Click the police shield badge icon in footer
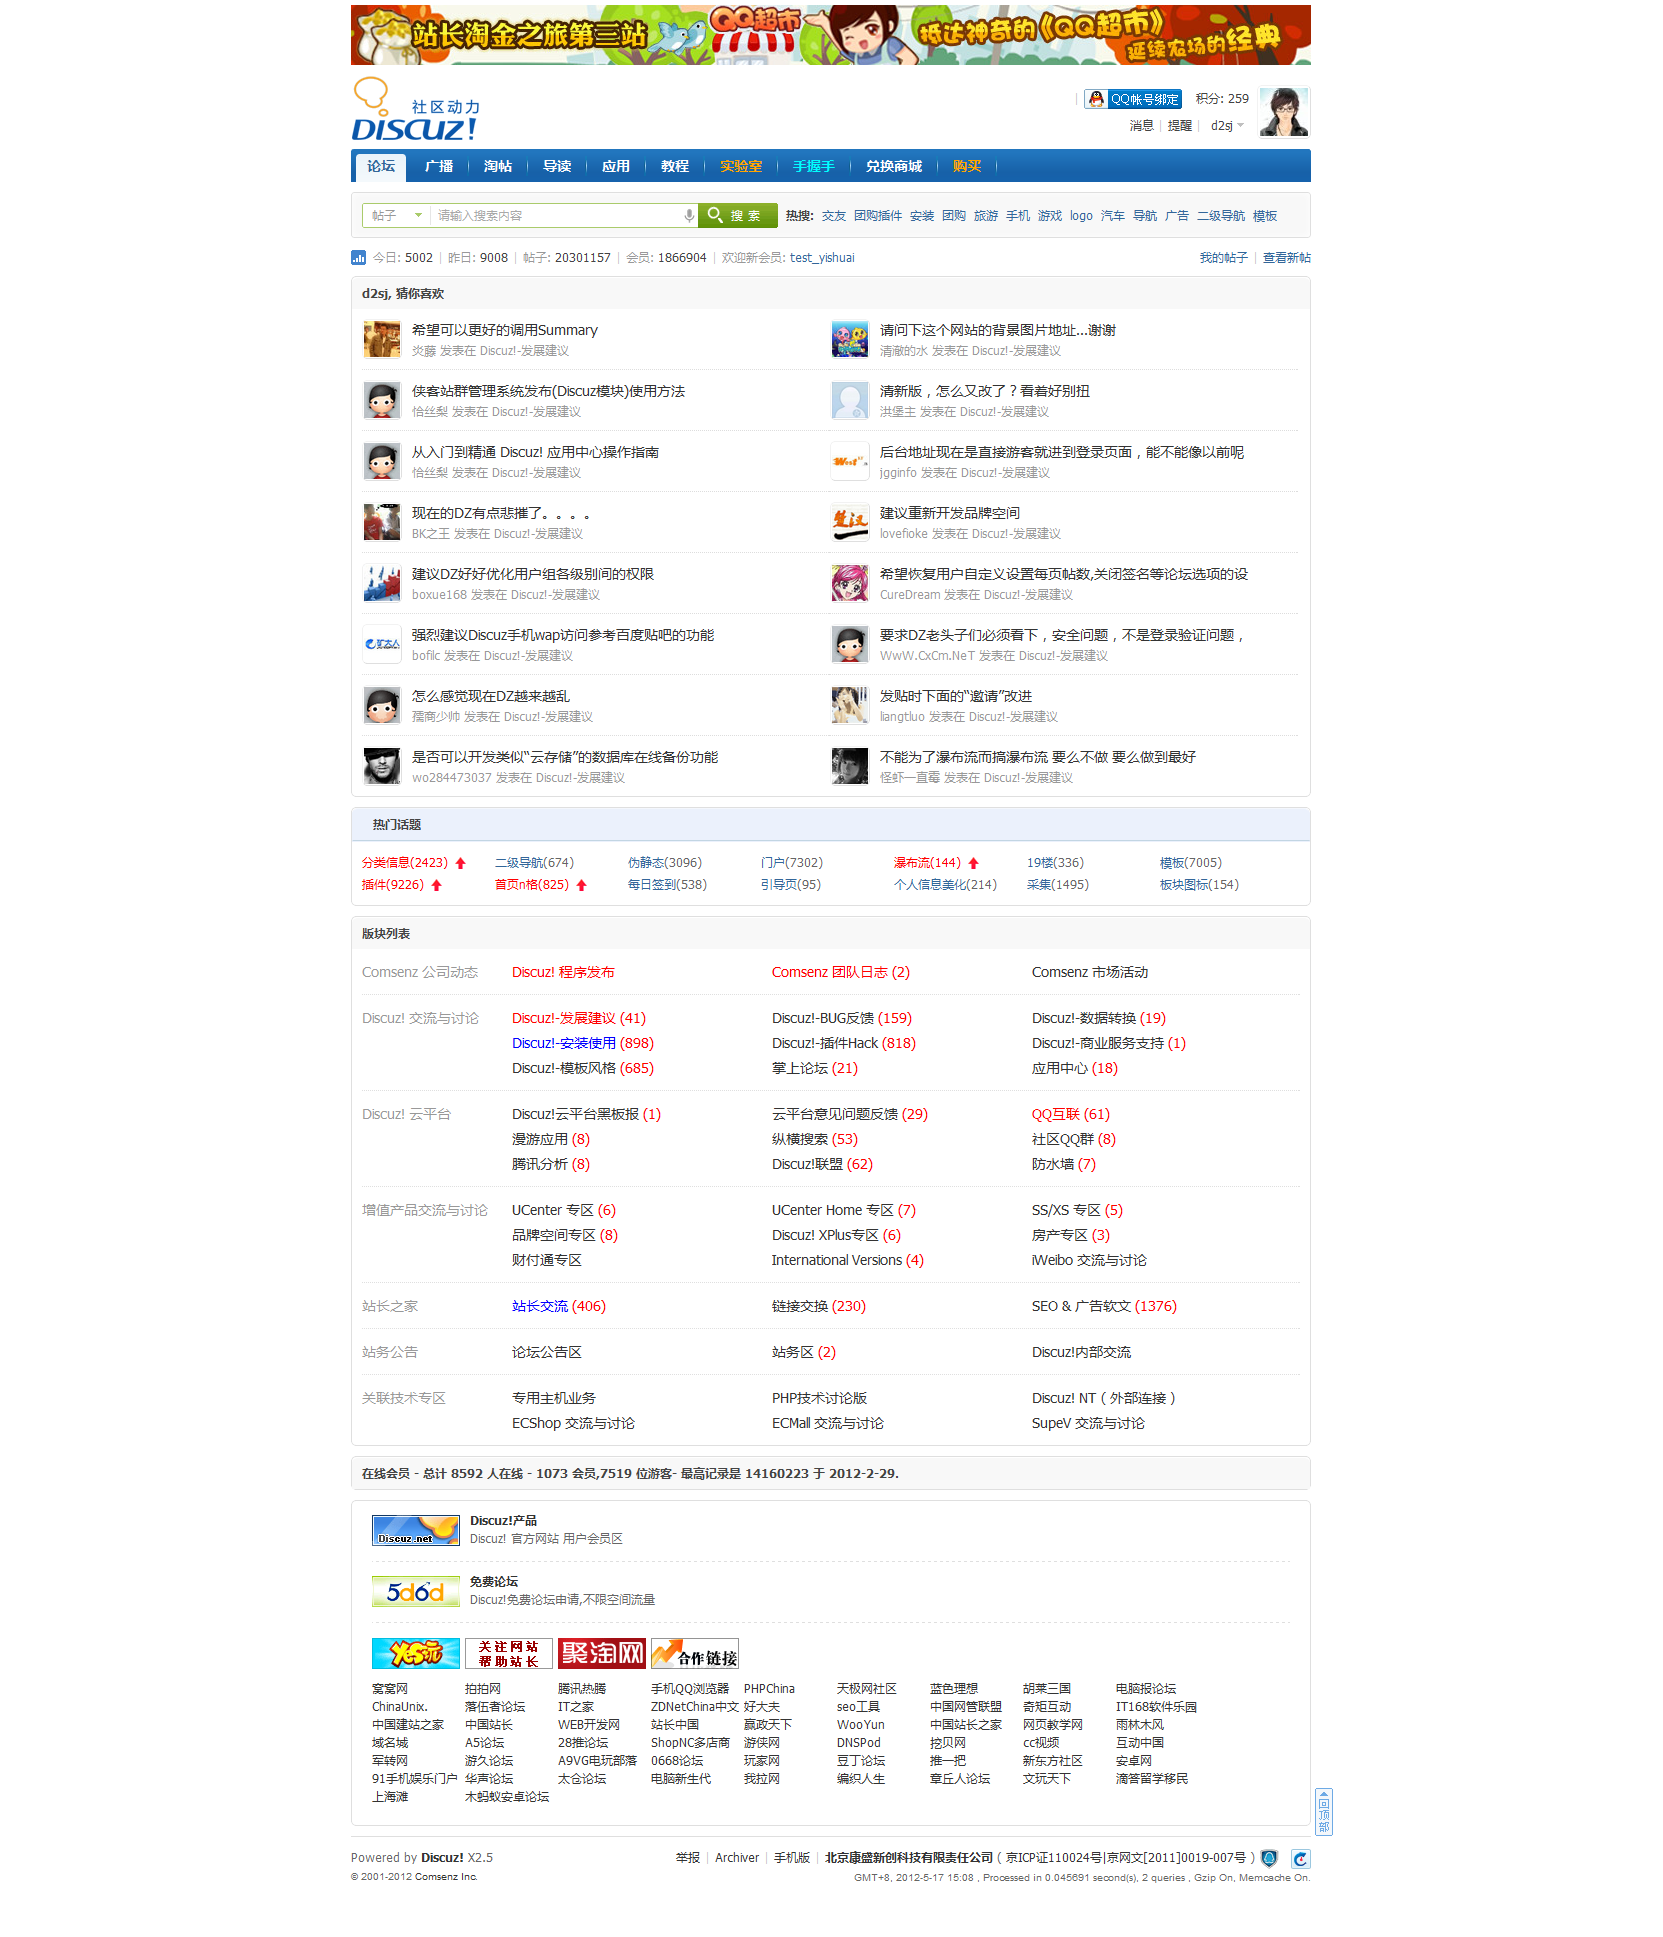This screenshot has height=1937, width=1663. click(x=1269, y=1858)
